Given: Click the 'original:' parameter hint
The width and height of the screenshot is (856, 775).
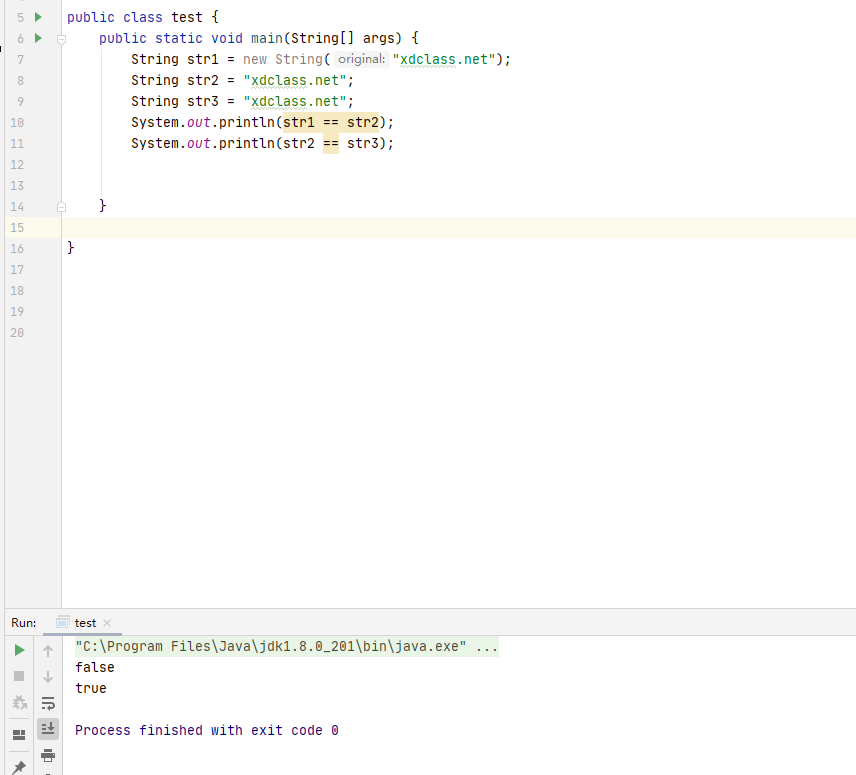Looking at the screenshot, I should pos(361,59).
